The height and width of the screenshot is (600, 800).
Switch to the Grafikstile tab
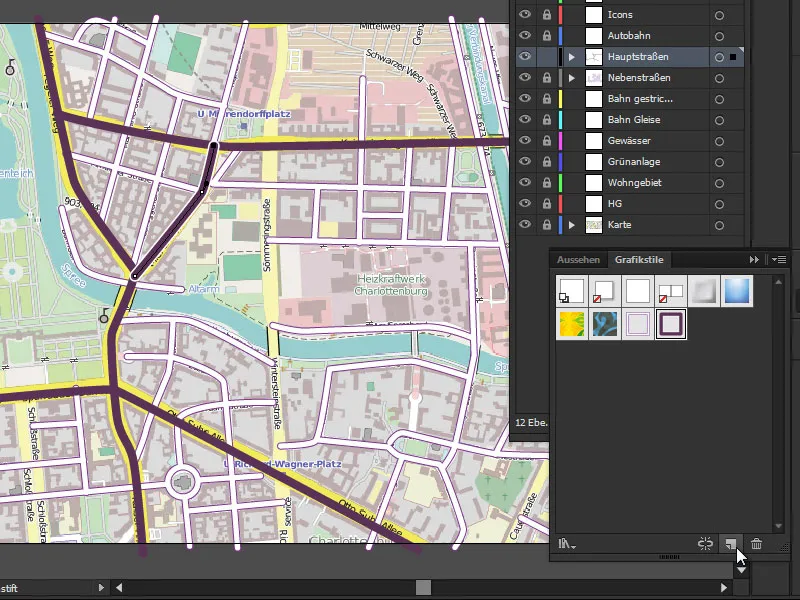(639, 260)
